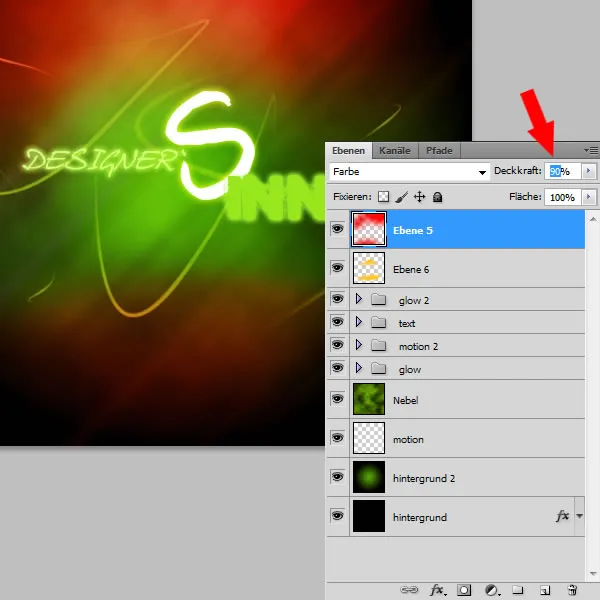This screenshot has height=600, width=600.
Task: Hide the Ebene 5 layer
Action: tap(337, 229)
